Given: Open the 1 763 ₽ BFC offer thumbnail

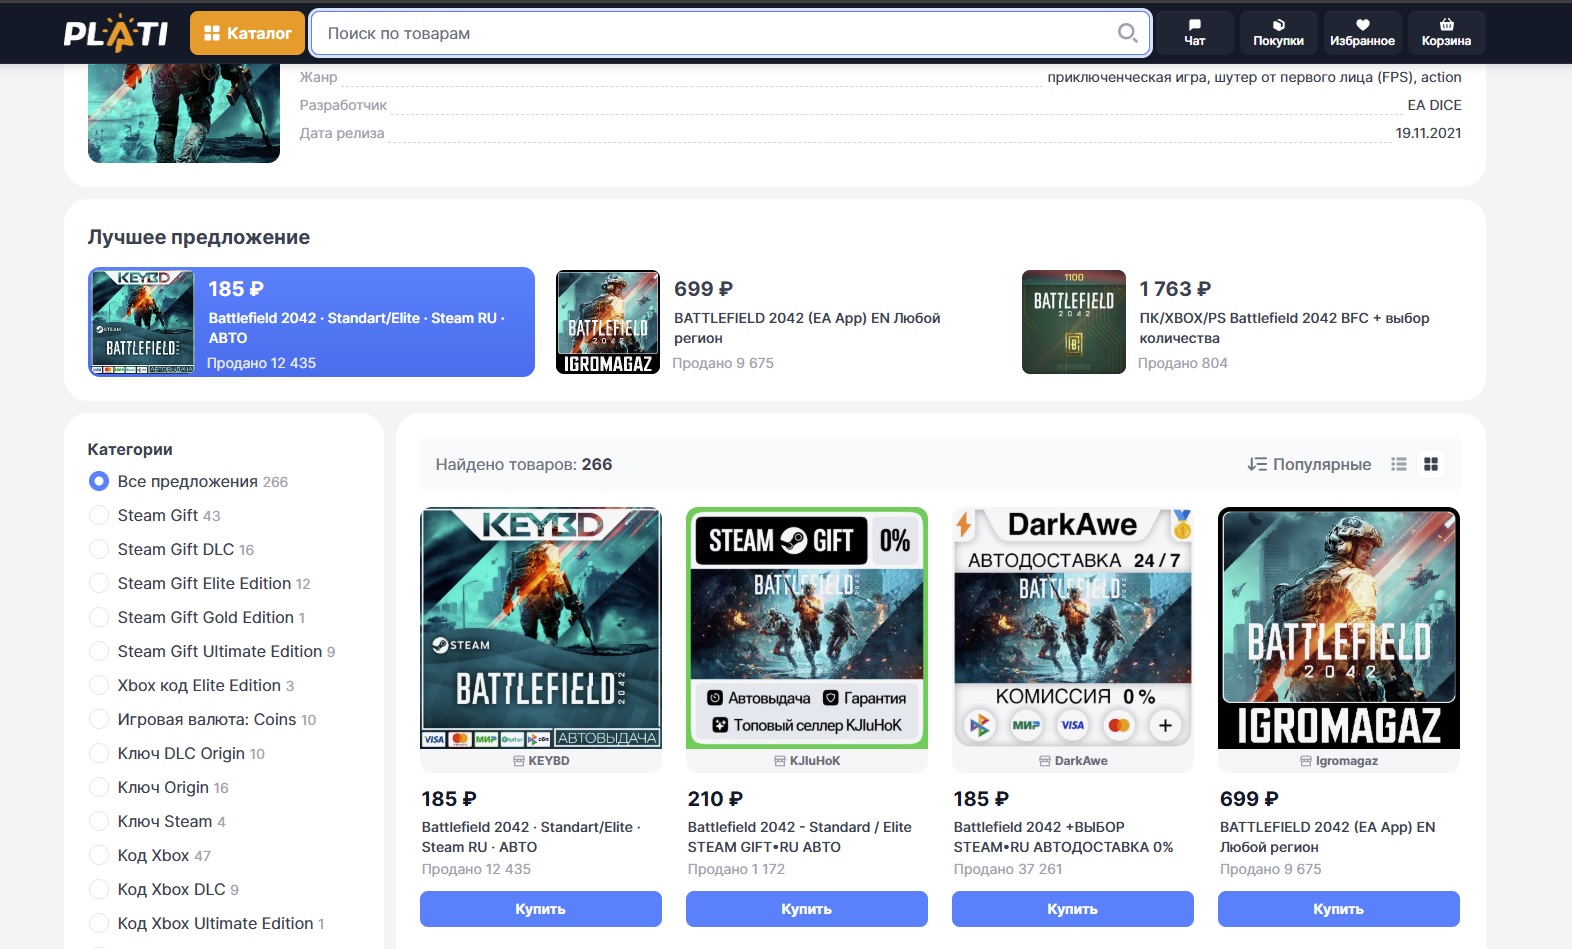Looking at the screenshot, I should 1074,322.
